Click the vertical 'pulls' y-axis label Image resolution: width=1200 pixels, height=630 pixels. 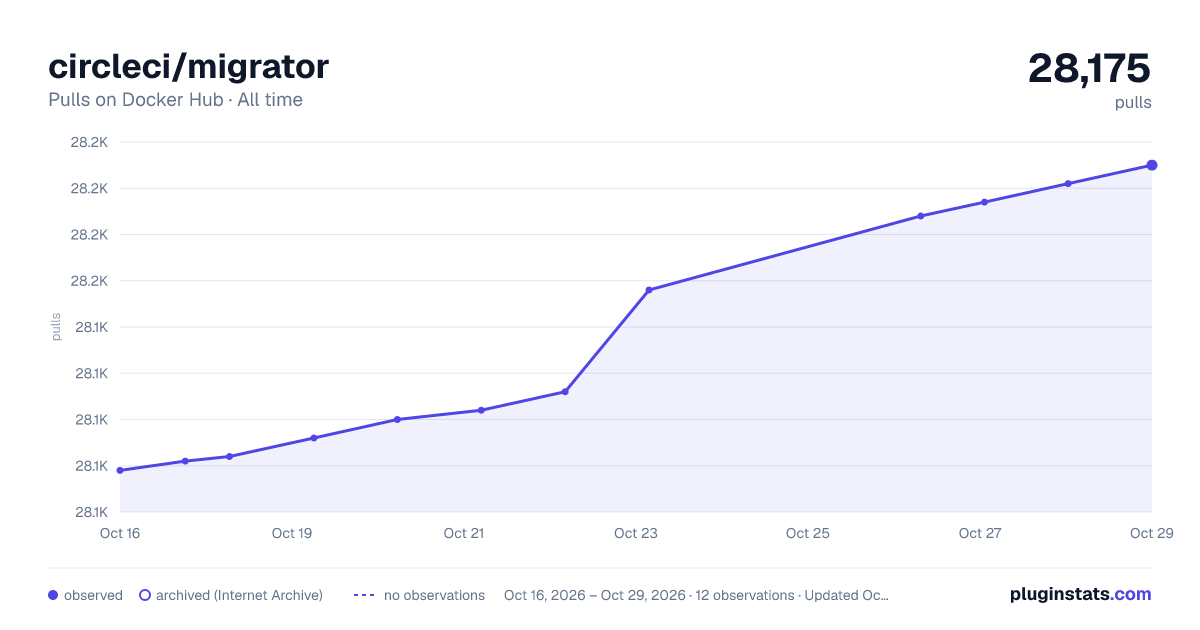tap(56, 327)
